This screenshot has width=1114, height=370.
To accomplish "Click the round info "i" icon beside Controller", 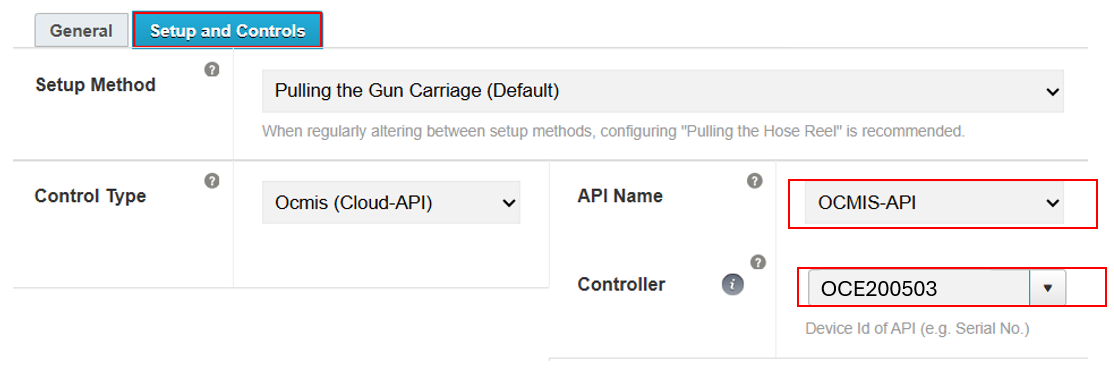I will pos(732,285).
